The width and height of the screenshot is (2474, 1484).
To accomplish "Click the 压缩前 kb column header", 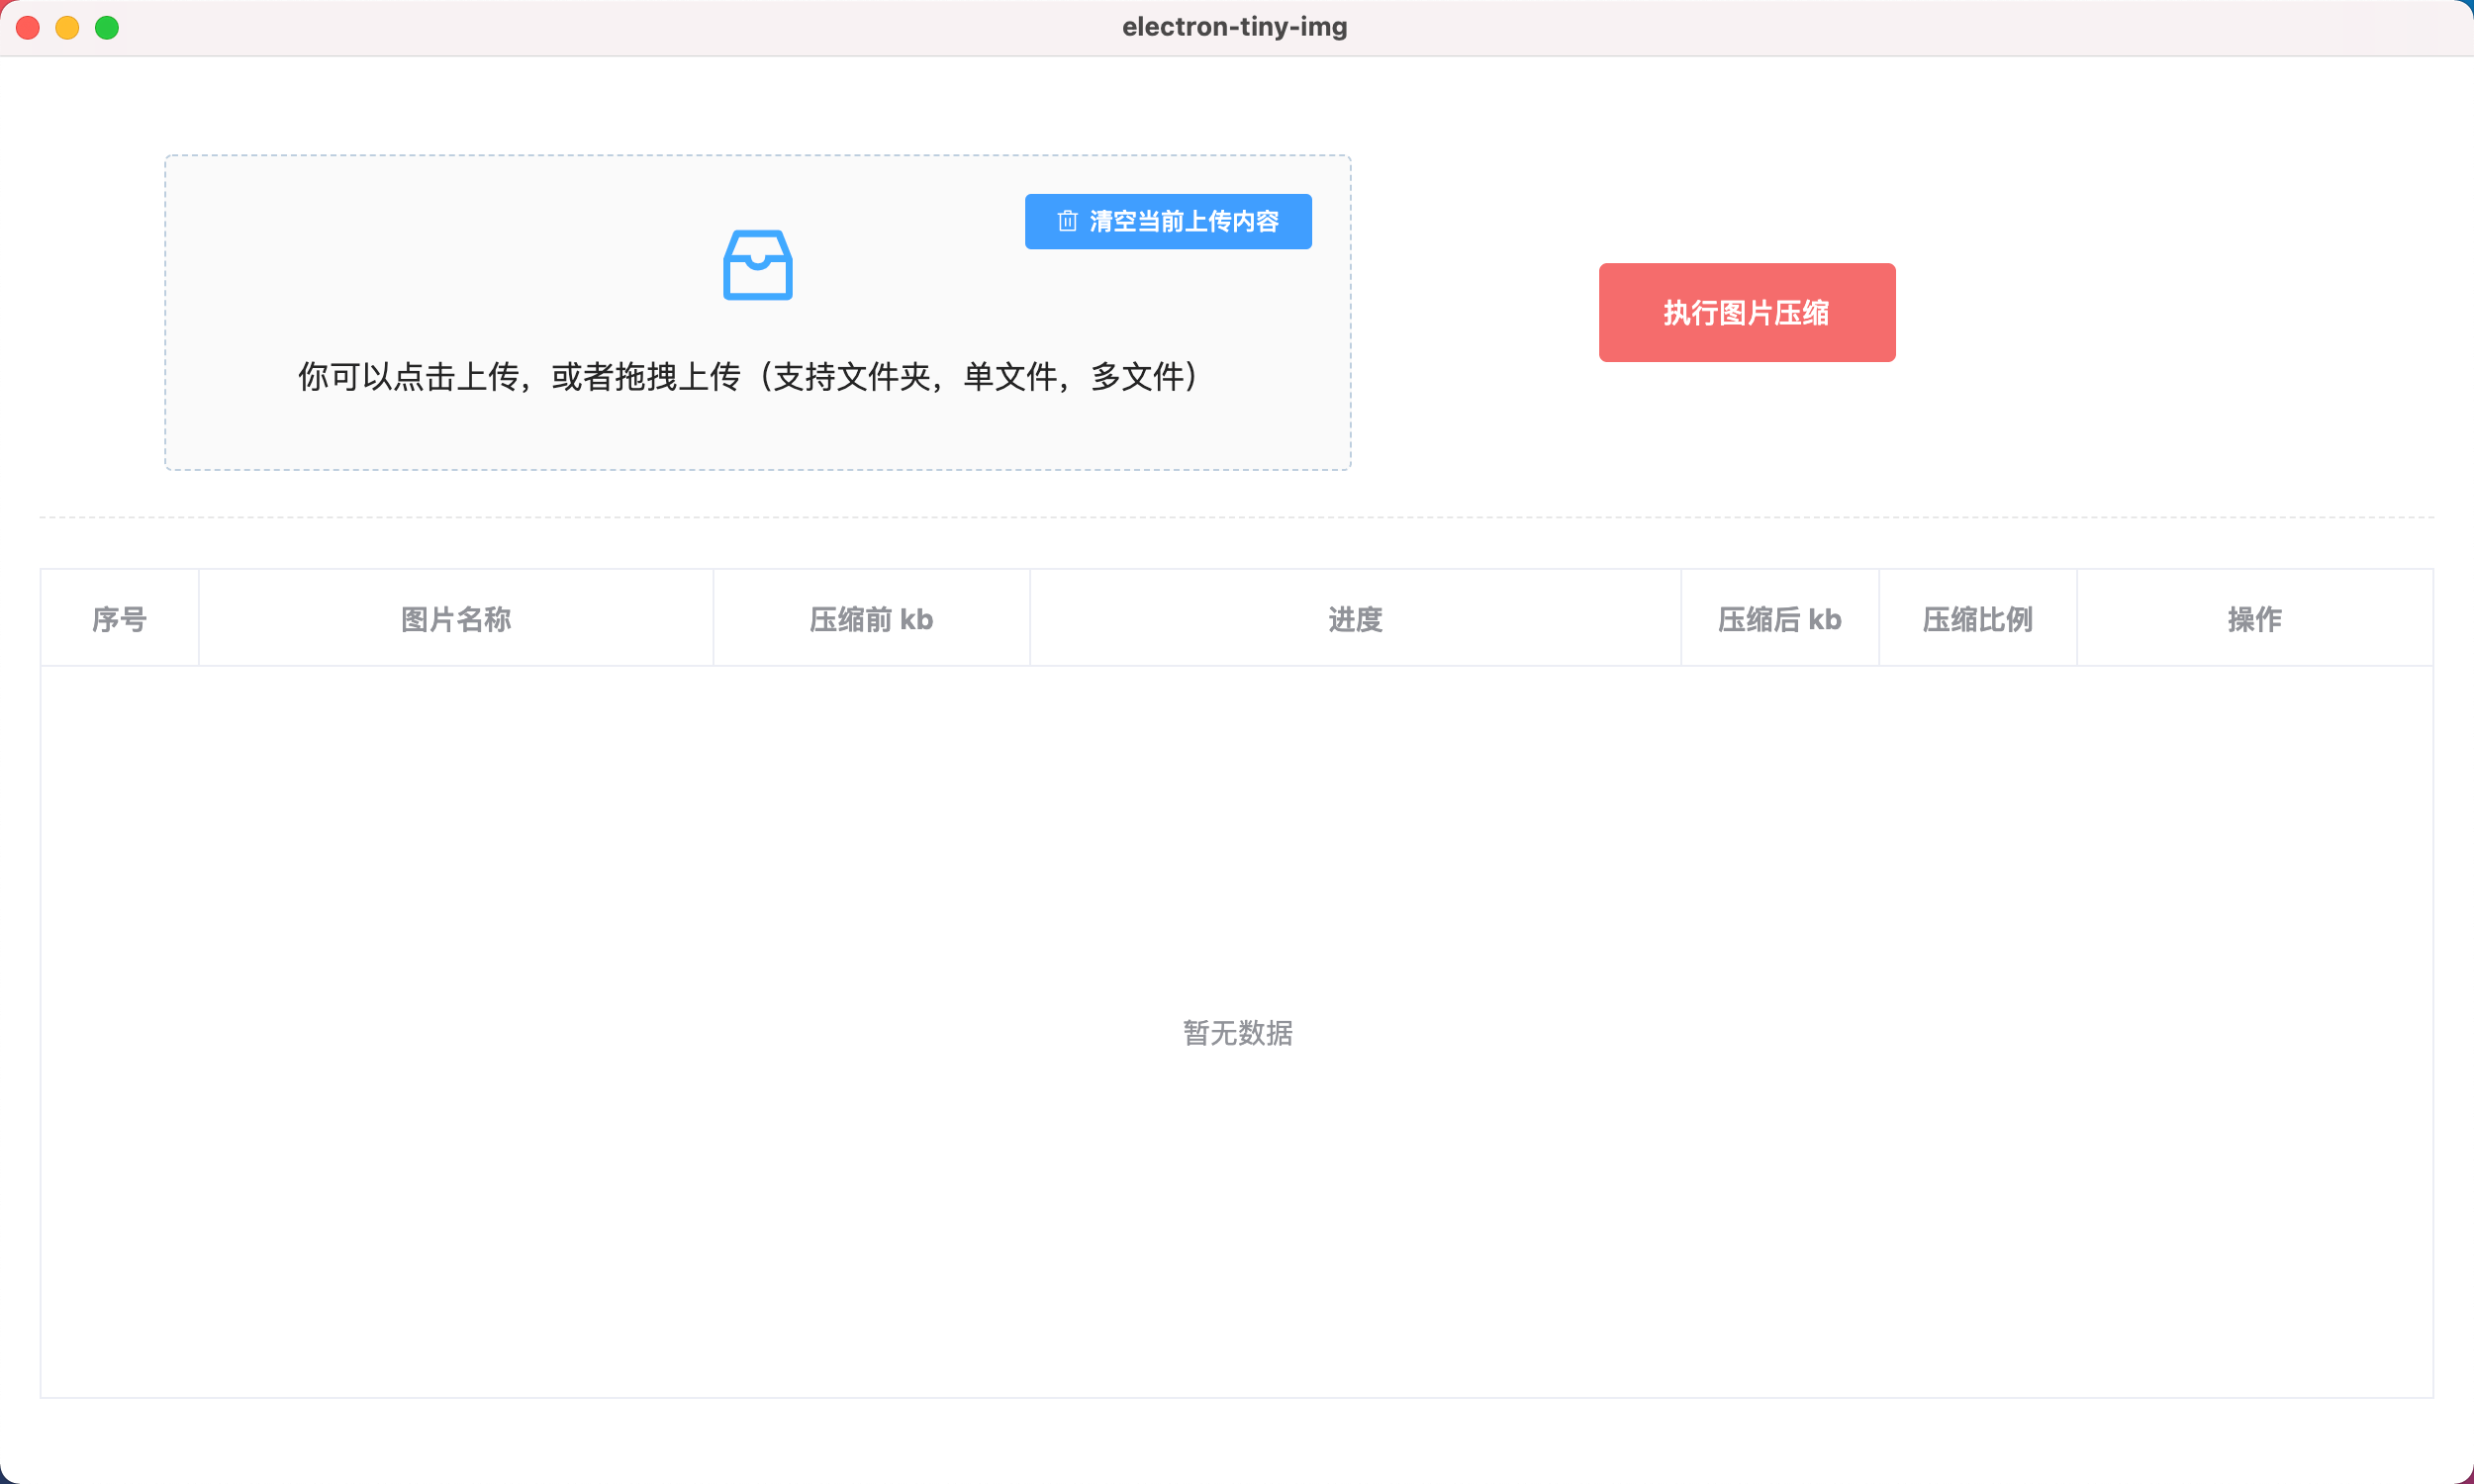I will point(871,619).
